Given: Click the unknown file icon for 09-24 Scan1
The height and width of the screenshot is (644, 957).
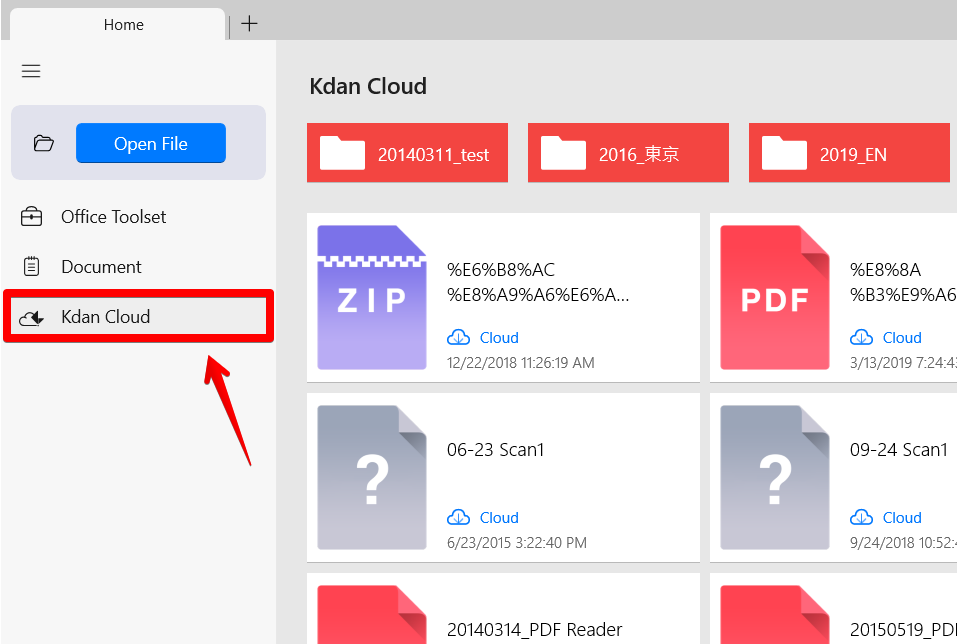Looking at the screenshot, I should pyautogui.click(x=775, y=477).
